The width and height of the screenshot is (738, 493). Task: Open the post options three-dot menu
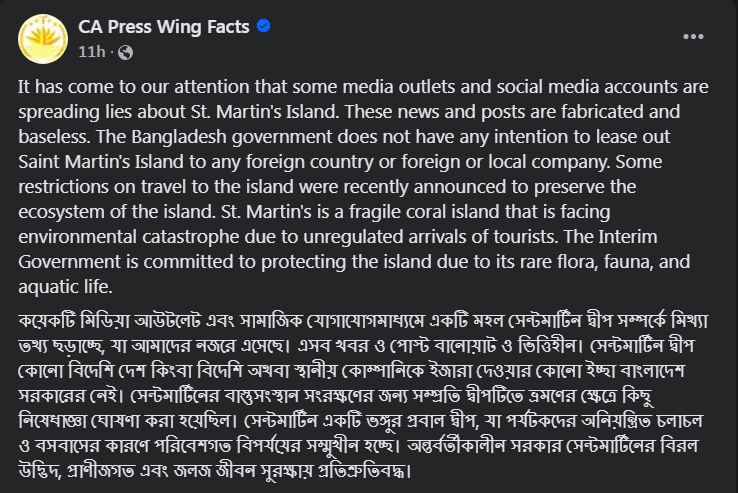693,37
